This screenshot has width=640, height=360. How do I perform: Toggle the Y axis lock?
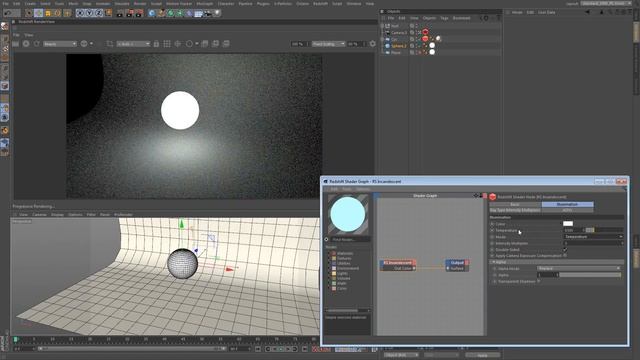(x=90, y=13)
